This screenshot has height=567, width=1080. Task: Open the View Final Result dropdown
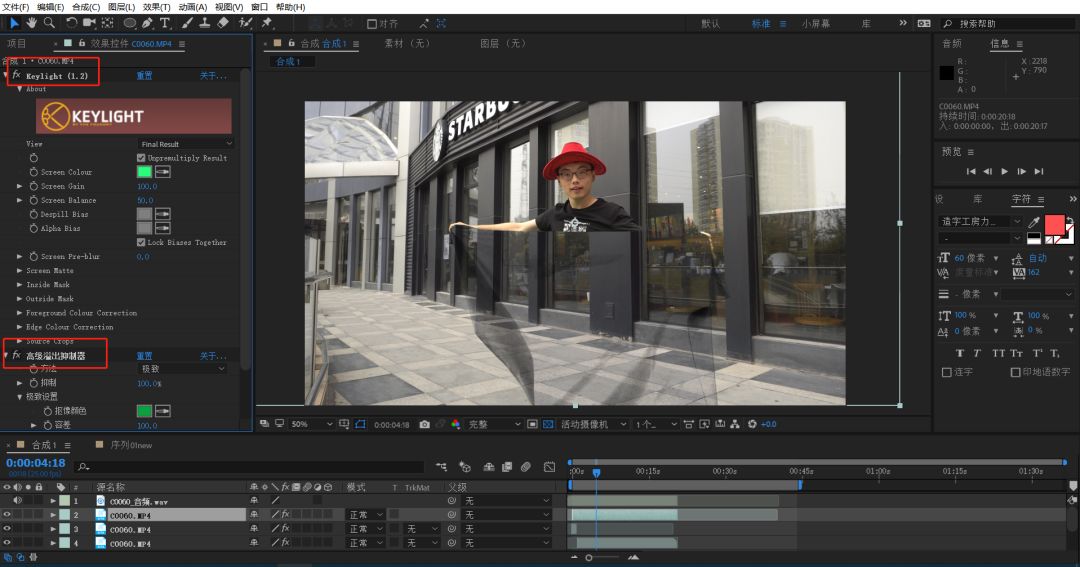[x=186, y=144]
